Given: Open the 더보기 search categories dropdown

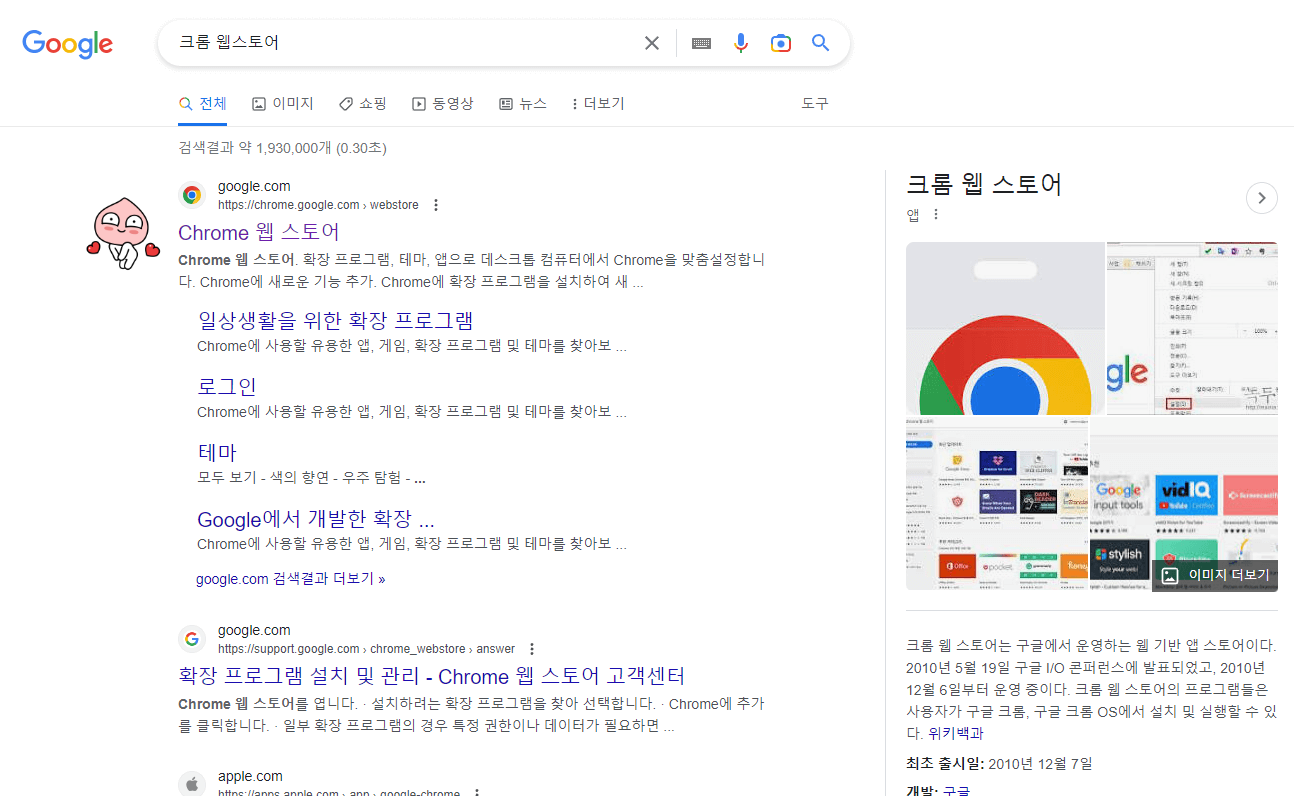Looking at the screenshot, I should pyautogui.click(x=596, y=103).
